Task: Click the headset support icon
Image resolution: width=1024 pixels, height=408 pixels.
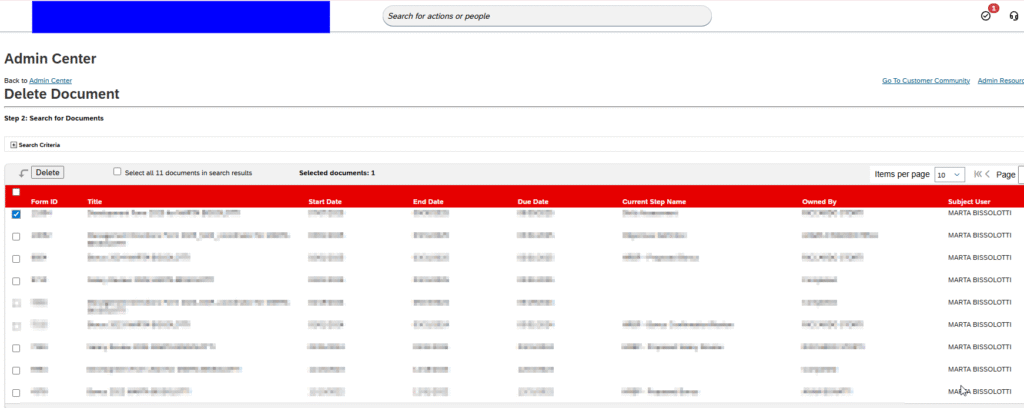Action: pyautogui.click(x=1013, y=16)
